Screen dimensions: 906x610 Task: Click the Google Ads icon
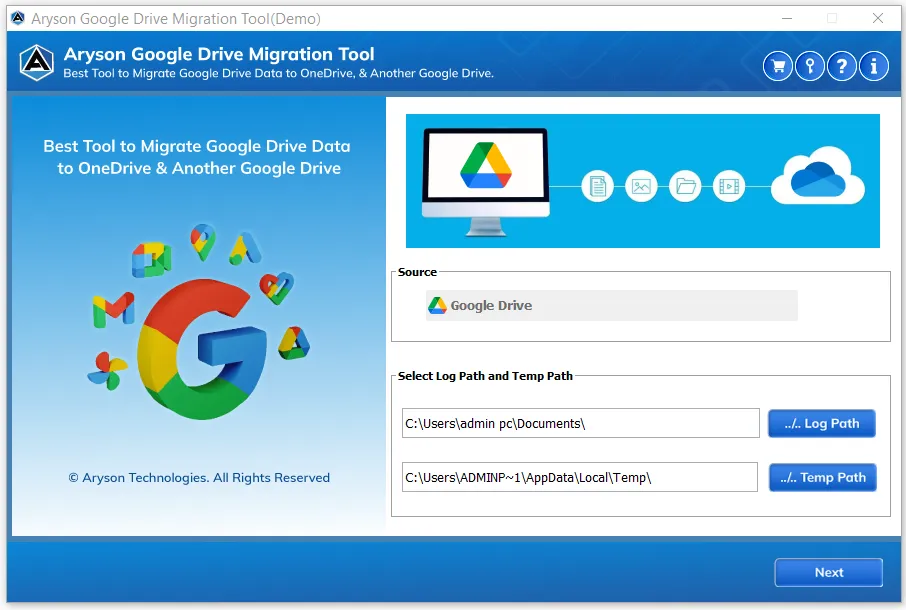[245, 249]
